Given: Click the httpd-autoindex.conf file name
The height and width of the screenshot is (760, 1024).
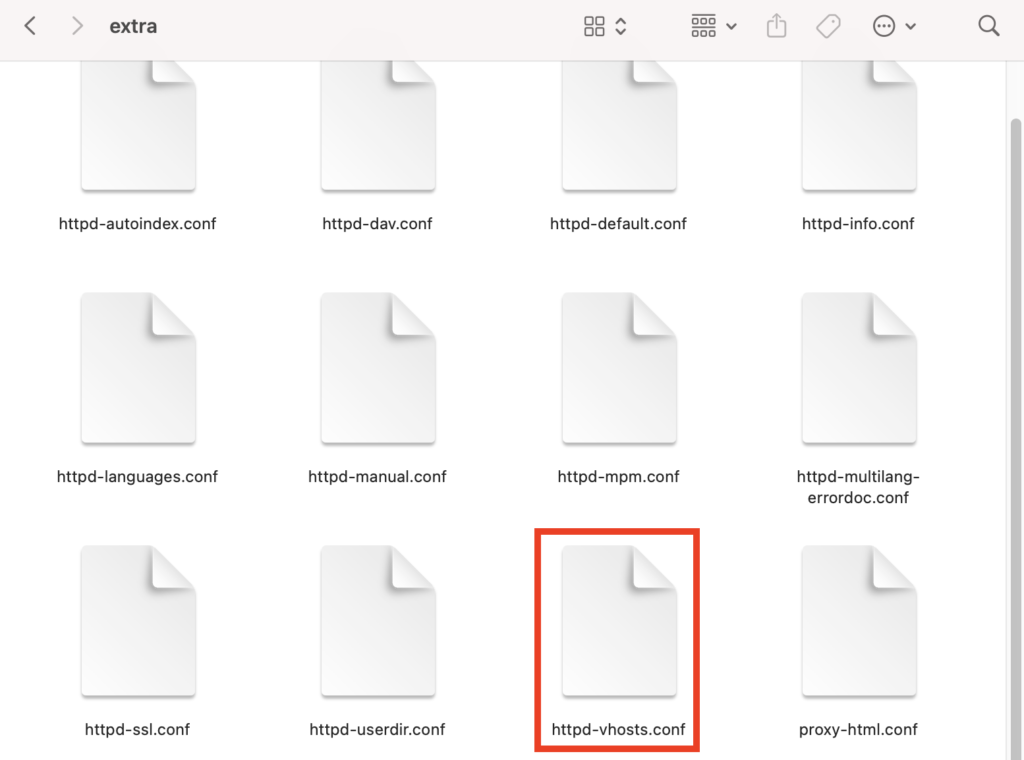Looking at the screenshot, I should pos(137,224).
